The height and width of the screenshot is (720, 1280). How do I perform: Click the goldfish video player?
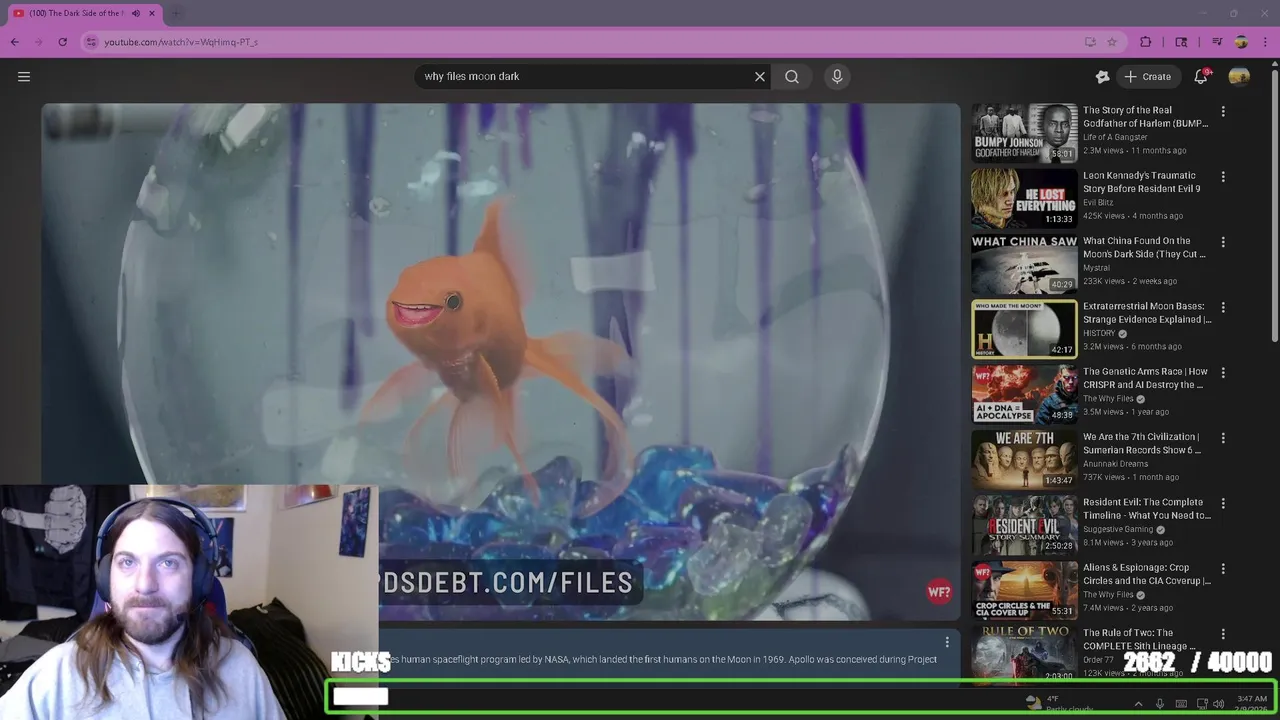500,361
